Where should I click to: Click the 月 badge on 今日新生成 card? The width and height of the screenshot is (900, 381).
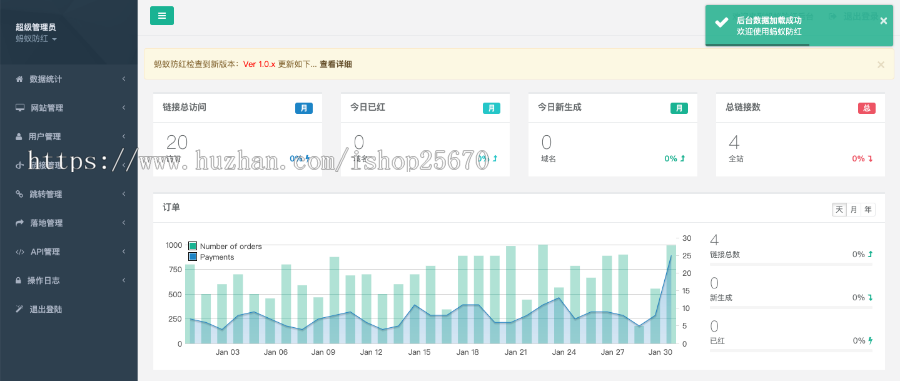click(x=679, y=108)
